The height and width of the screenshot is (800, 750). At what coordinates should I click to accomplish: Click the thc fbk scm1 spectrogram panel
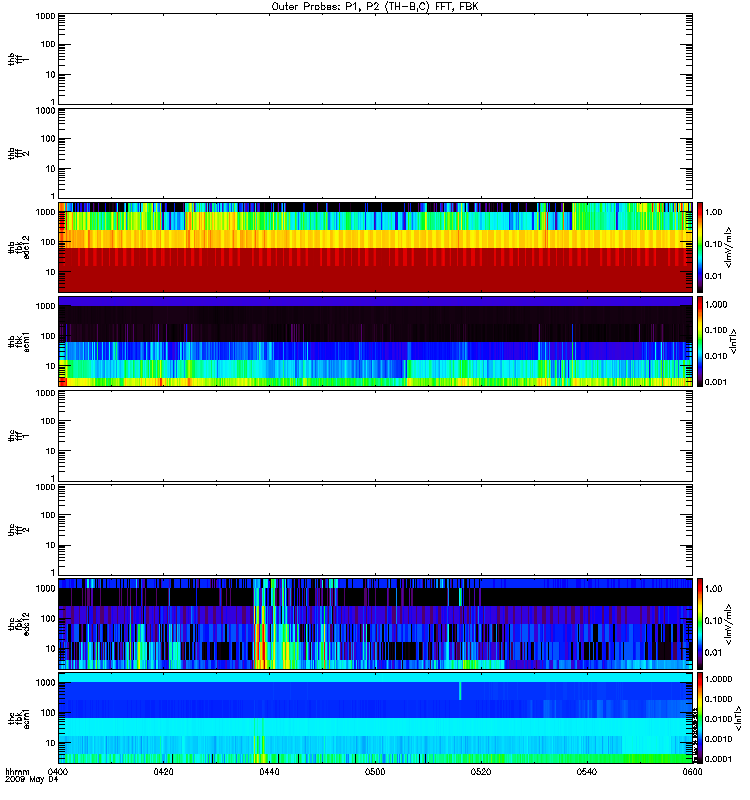coord(376,718)
